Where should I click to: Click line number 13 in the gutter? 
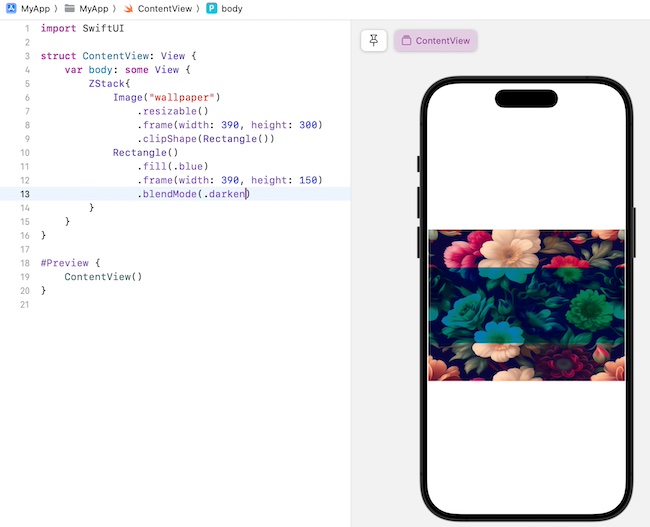pyautogui.click(x=24, y=194)
